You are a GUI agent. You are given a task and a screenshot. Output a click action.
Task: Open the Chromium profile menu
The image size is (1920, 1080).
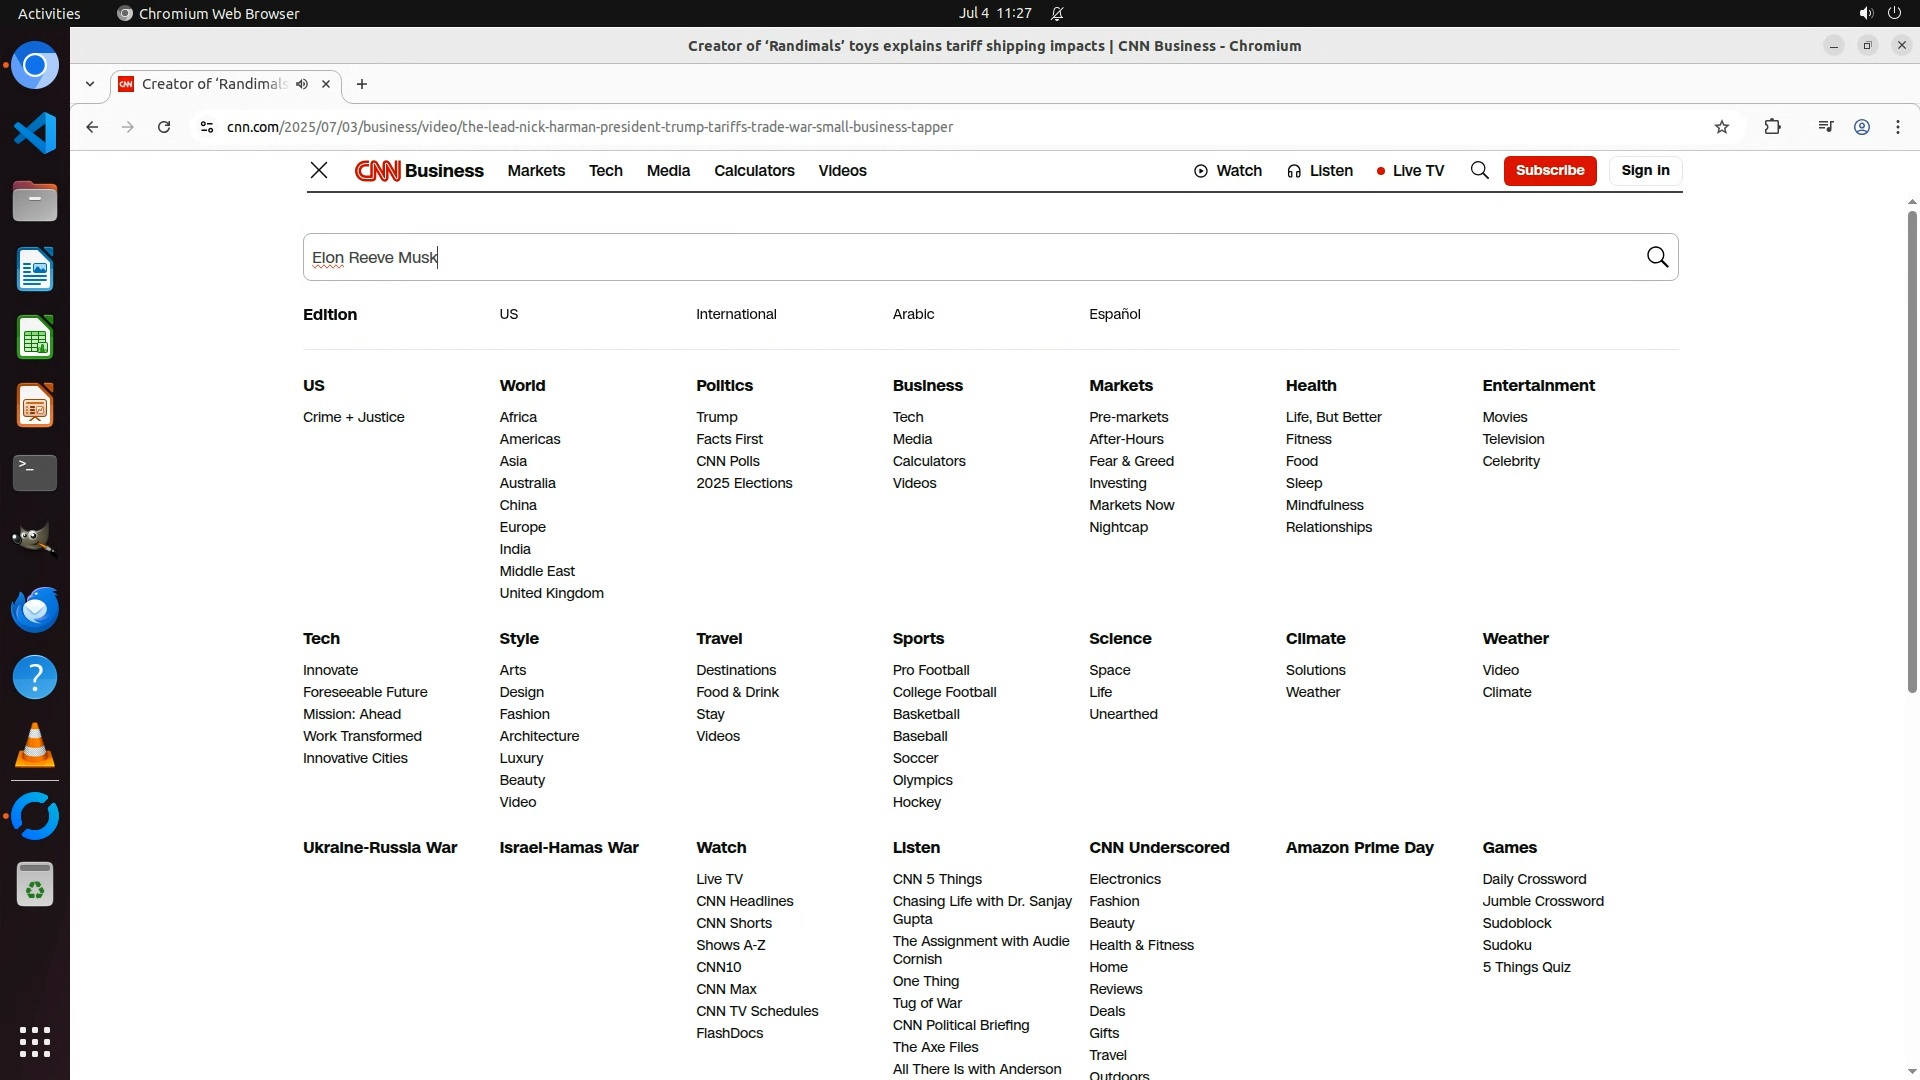(1861, 127)
